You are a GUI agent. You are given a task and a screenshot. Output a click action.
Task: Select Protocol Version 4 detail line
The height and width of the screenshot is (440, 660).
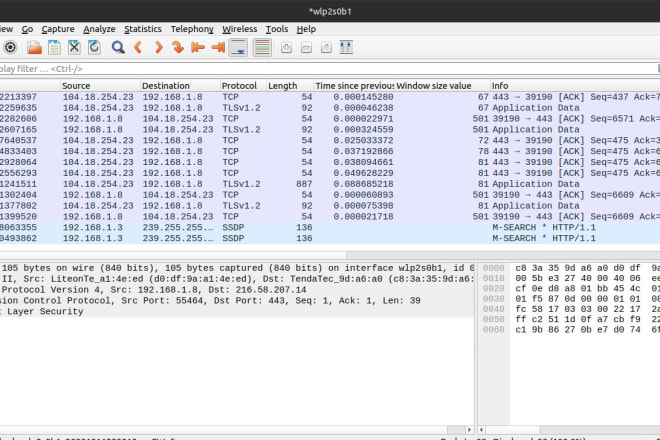click(237, 290)
